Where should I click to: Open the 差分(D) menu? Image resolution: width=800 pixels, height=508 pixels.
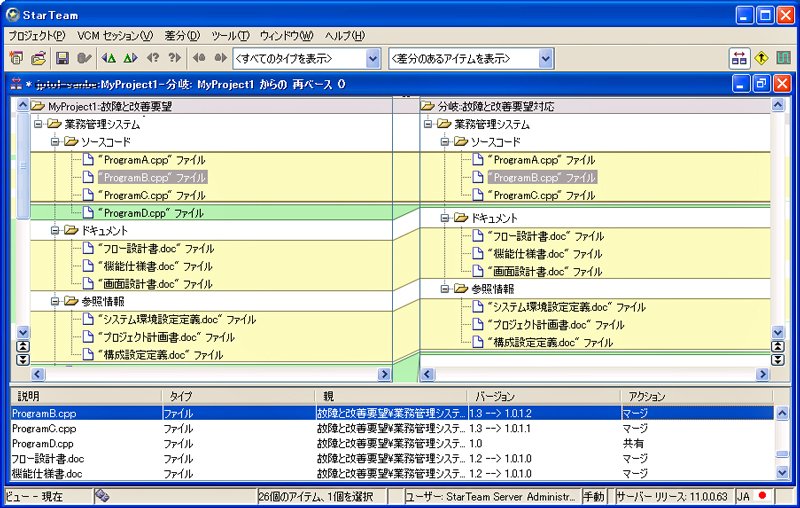pos(182,36)
